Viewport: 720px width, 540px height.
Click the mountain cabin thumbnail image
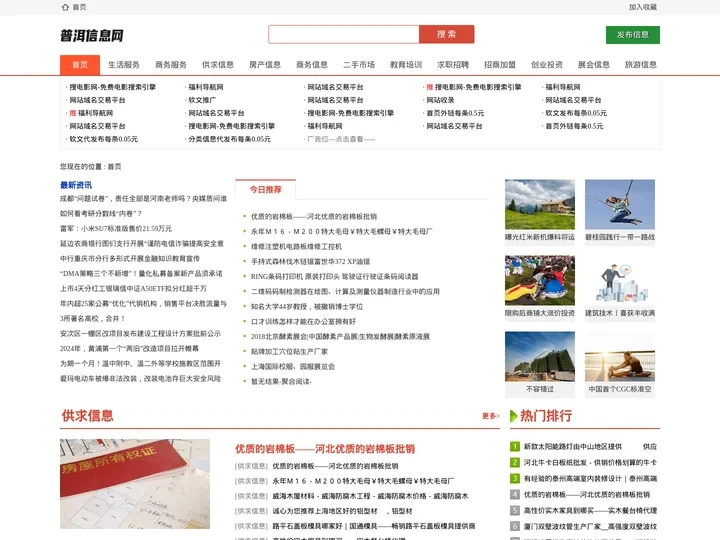click(x=540, y=204)
